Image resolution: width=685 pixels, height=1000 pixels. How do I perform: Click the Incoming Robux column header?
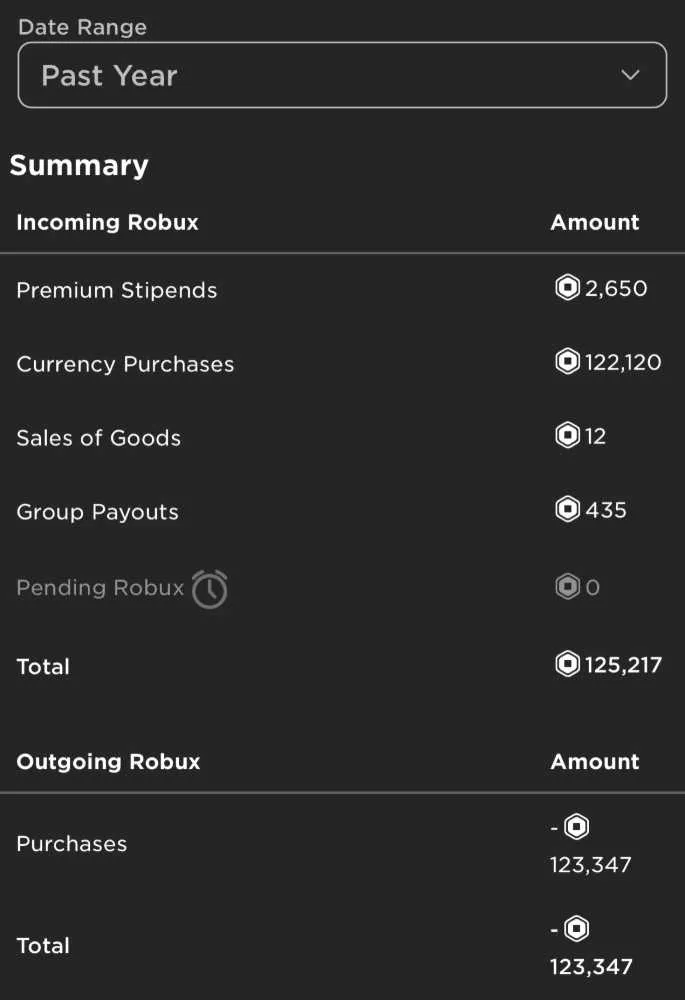pos(107,222)
